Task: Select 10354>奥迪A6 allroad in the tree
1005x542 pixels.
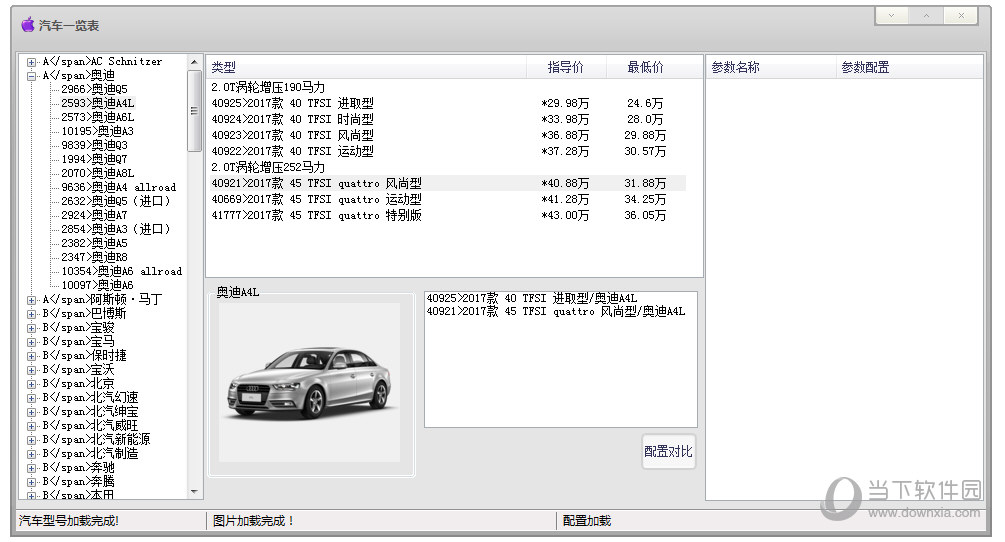Action: 122,272
